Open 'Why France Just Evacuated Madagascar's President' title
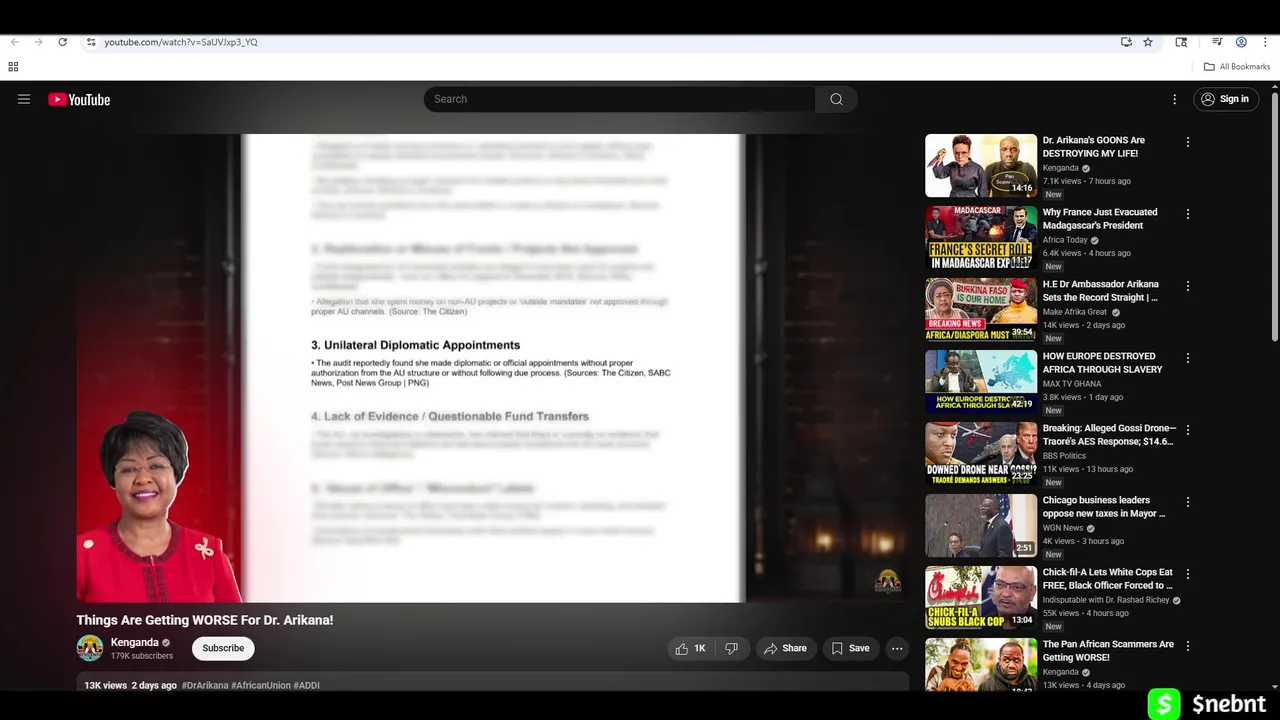The width and height of the screenshot is (1280, 720). 1100,218
